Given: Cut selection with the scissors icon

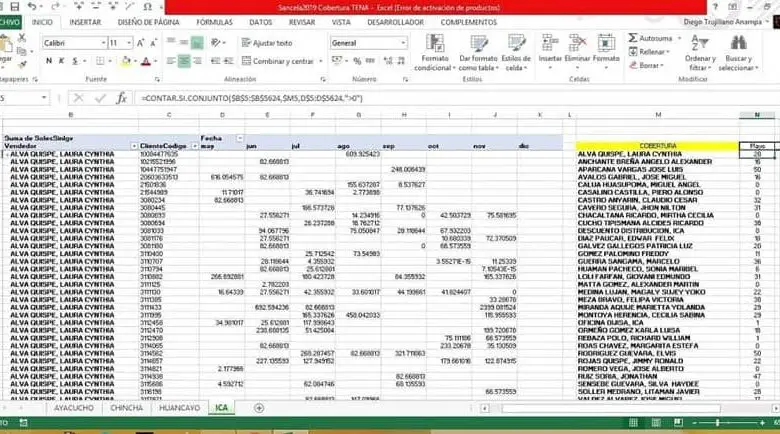Looking at the screenshot, I should click(x=21, y=37).
